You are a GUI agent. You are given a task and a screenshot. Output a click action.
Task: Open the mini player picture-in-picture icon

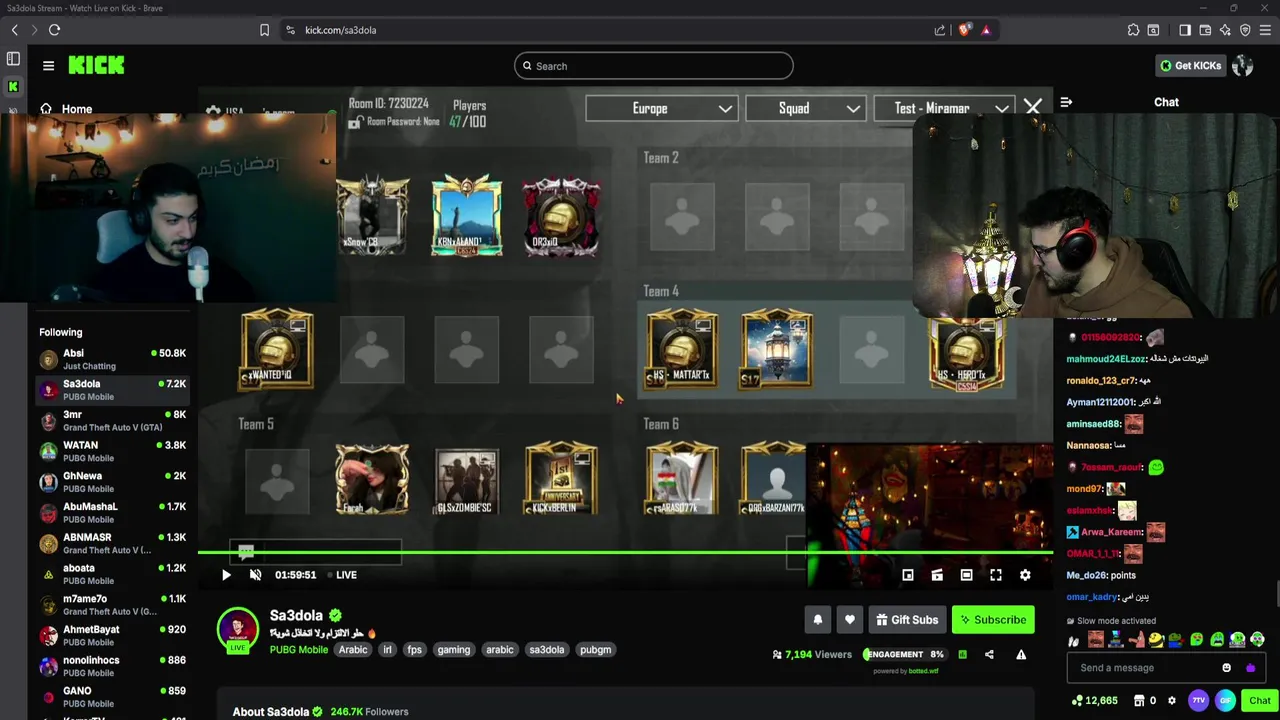click(908, 575)
